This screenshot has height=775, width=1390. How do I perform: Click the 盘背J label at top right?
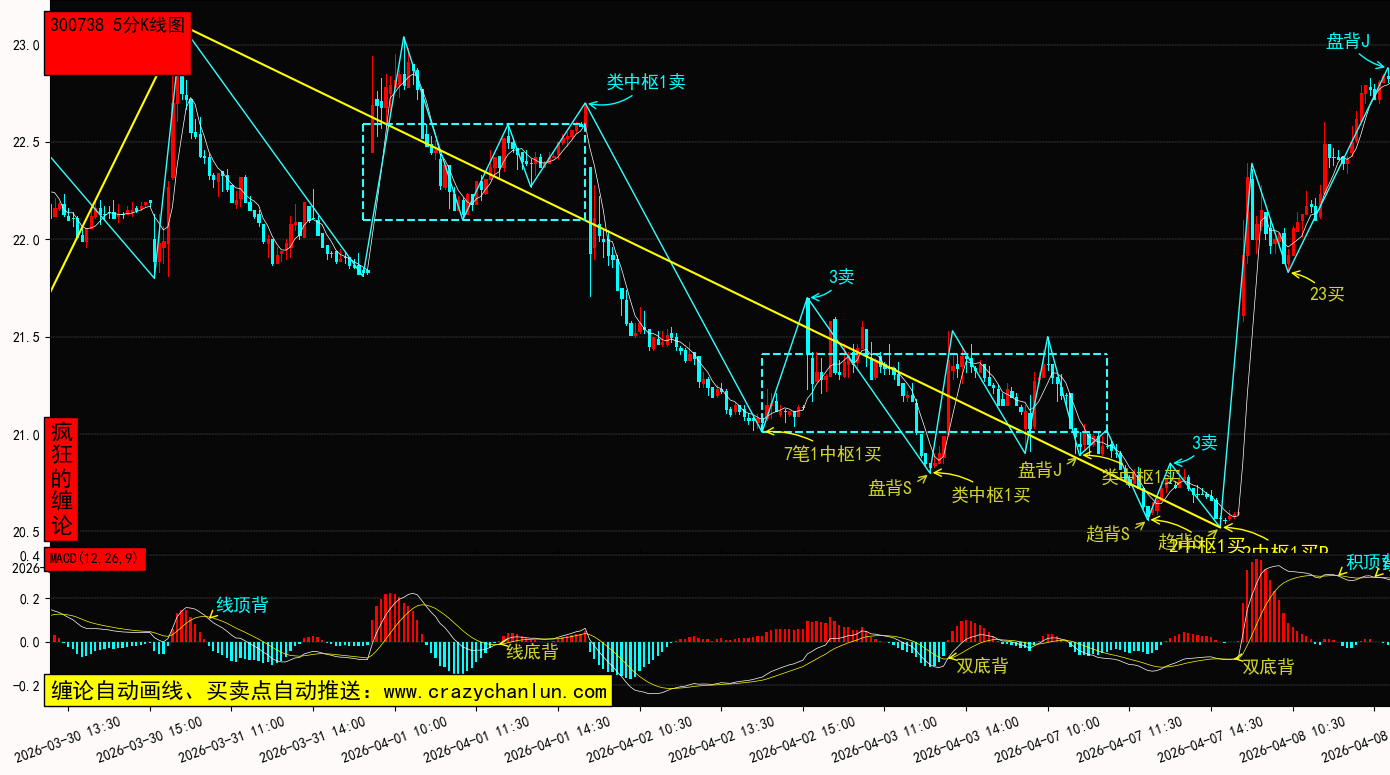[1347, 41]
